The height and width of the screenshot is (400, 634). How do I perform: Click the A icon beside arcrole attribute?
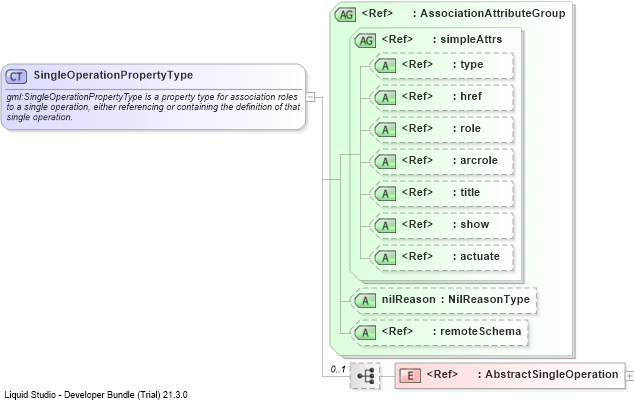tap(385, 161)
